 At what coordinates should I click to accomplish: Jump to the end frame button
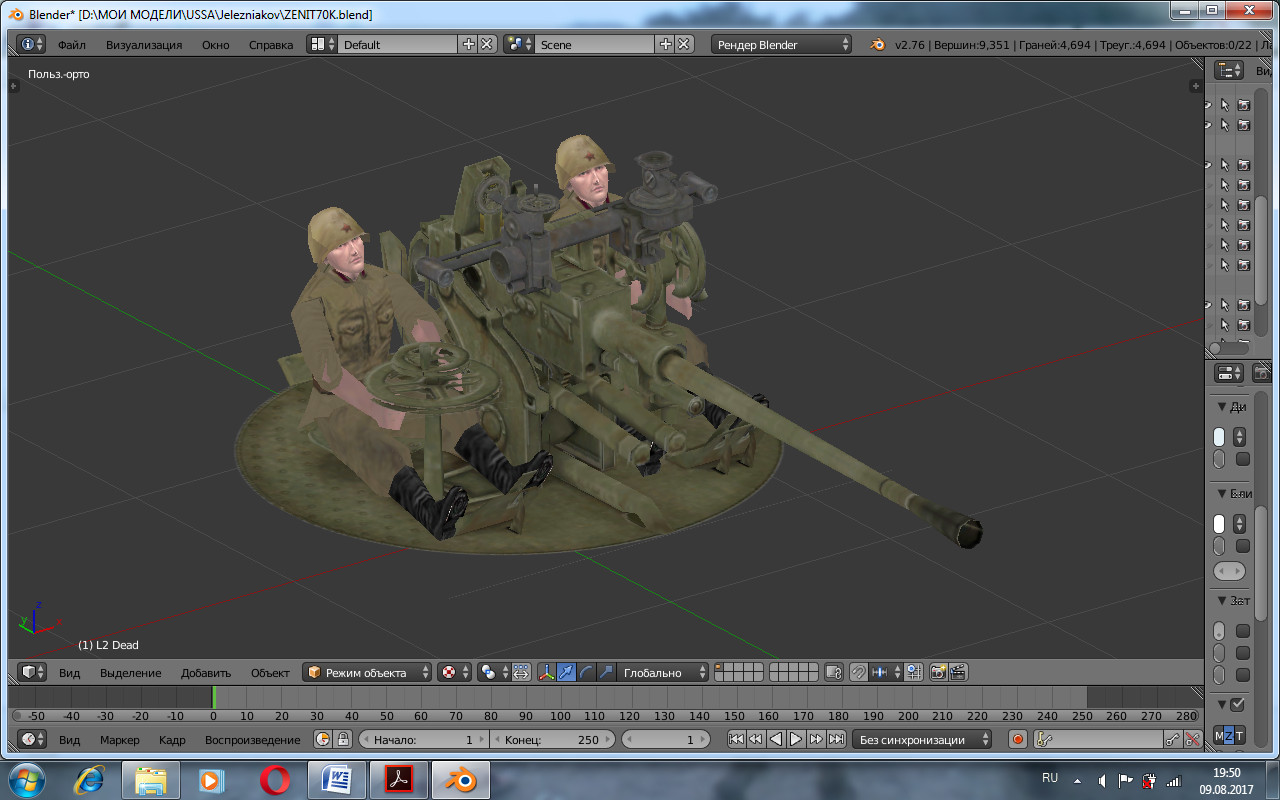click(x=836, y=739)
